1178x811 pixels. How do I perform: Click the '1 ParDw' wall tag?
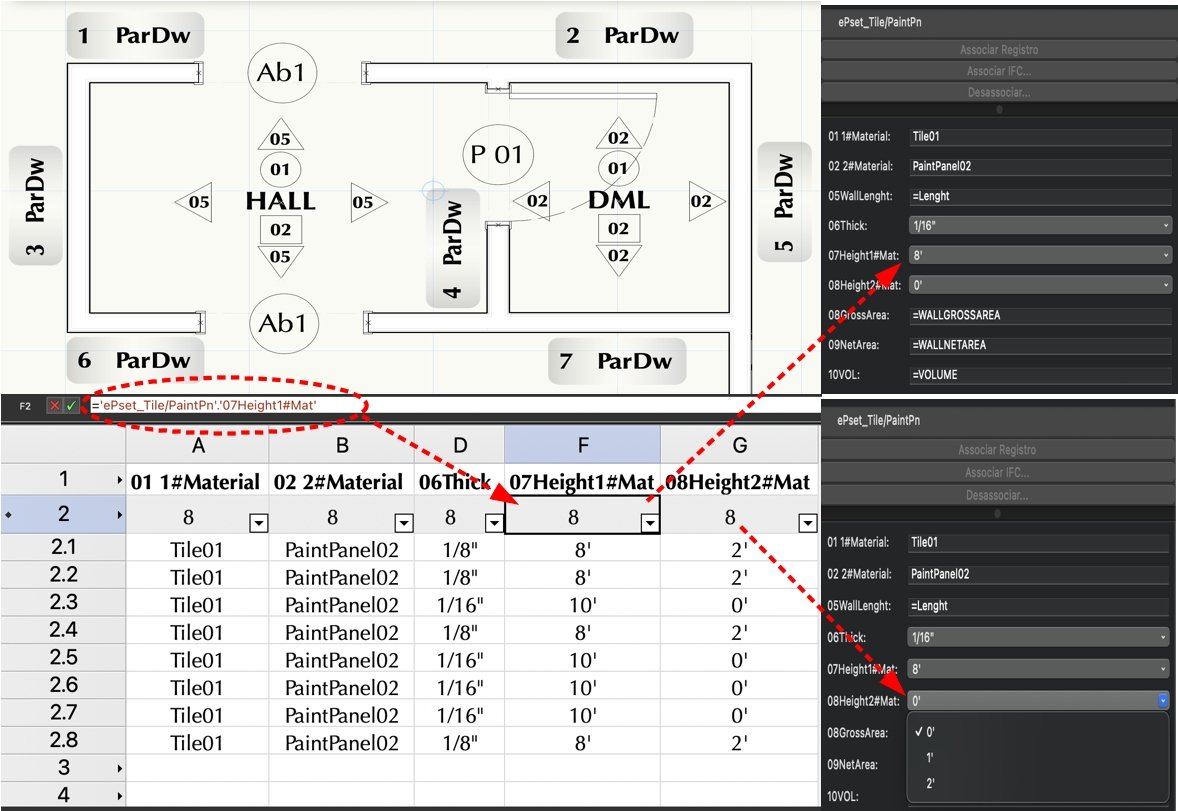136,36
